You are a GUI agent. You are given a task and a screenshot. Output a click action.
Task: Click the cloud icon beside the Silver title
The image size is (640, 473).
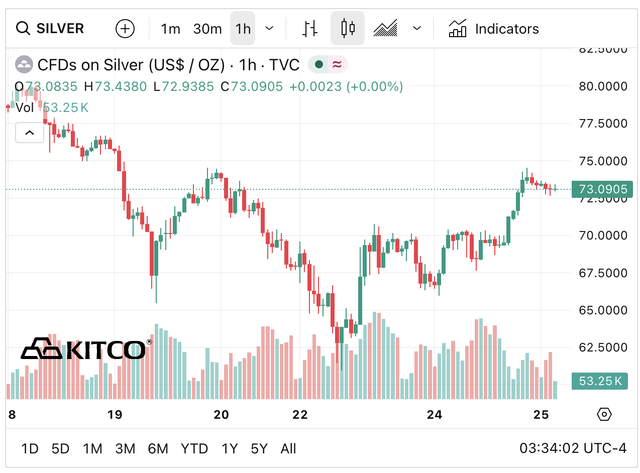point(23,65)
